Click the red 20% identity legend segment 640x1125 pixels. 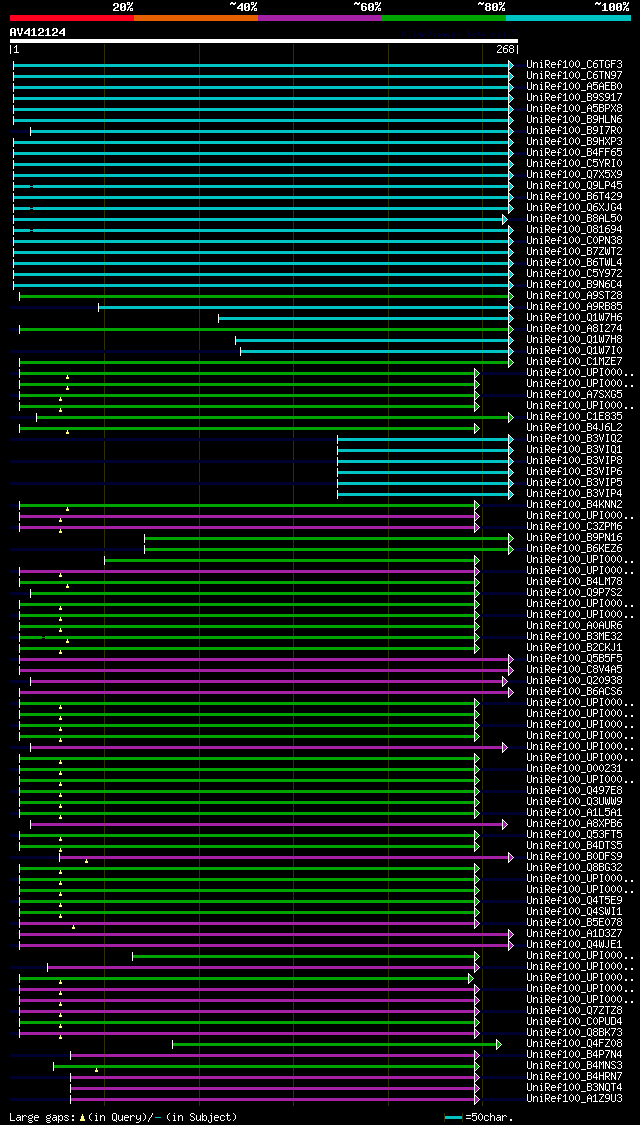click(72, 17)
